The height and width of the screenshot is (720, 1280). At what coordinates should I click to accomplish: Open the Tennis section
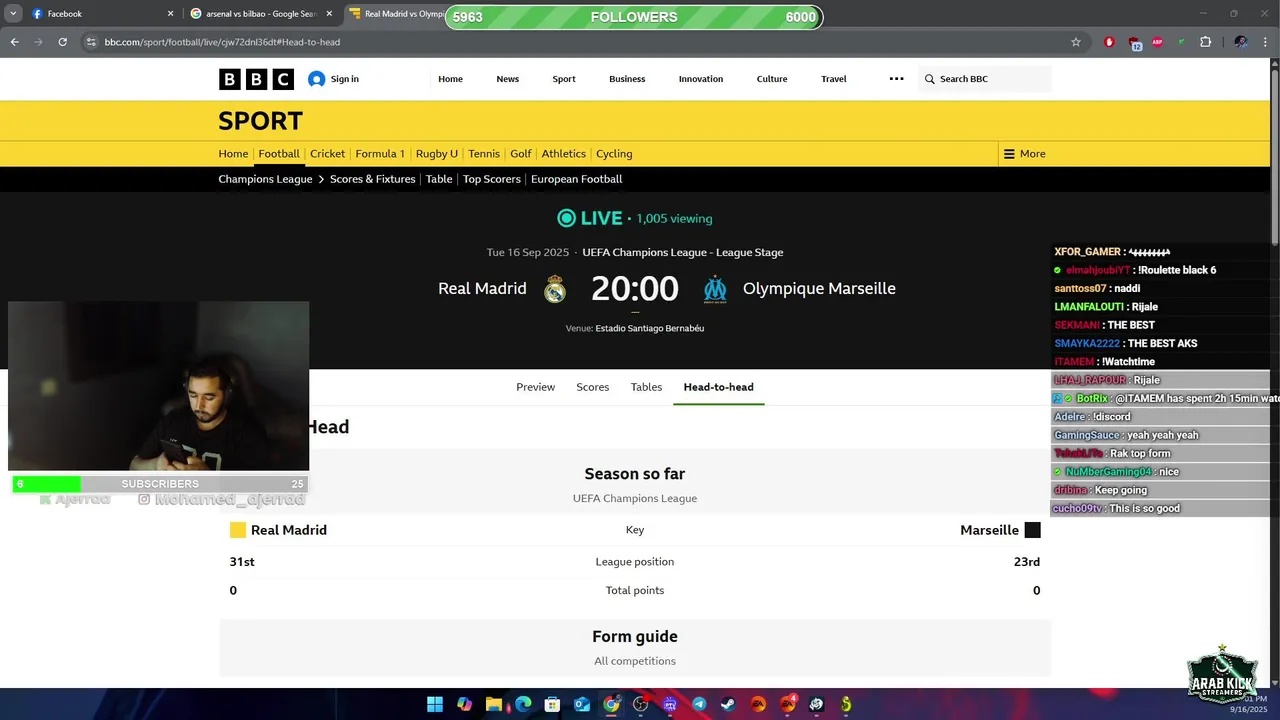(x=484, y=154)
